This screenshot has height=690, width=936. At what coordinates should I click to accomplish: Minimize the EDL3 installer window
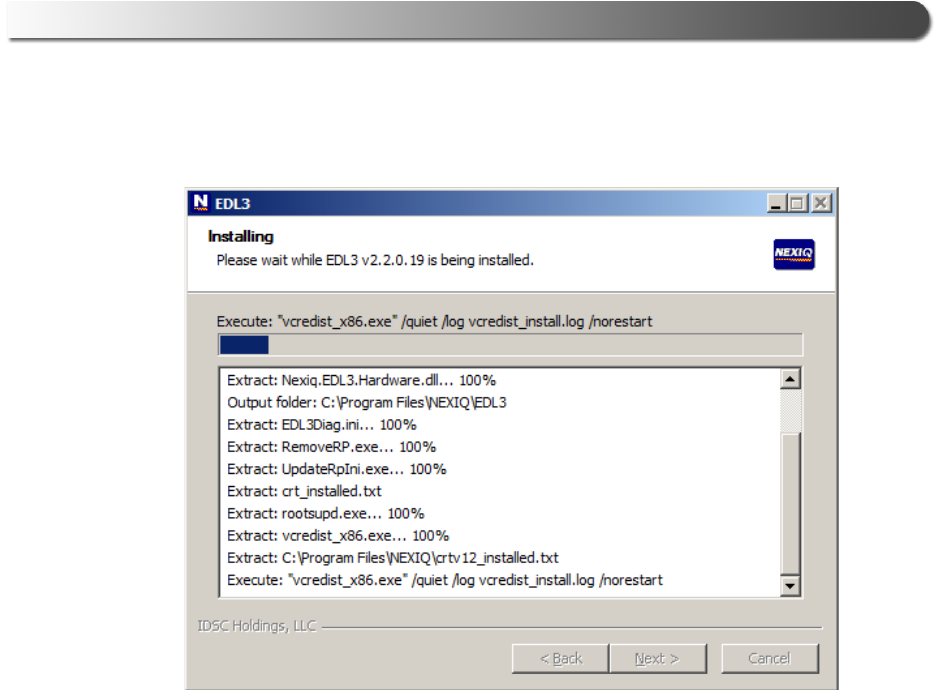[x=776, y=204]
